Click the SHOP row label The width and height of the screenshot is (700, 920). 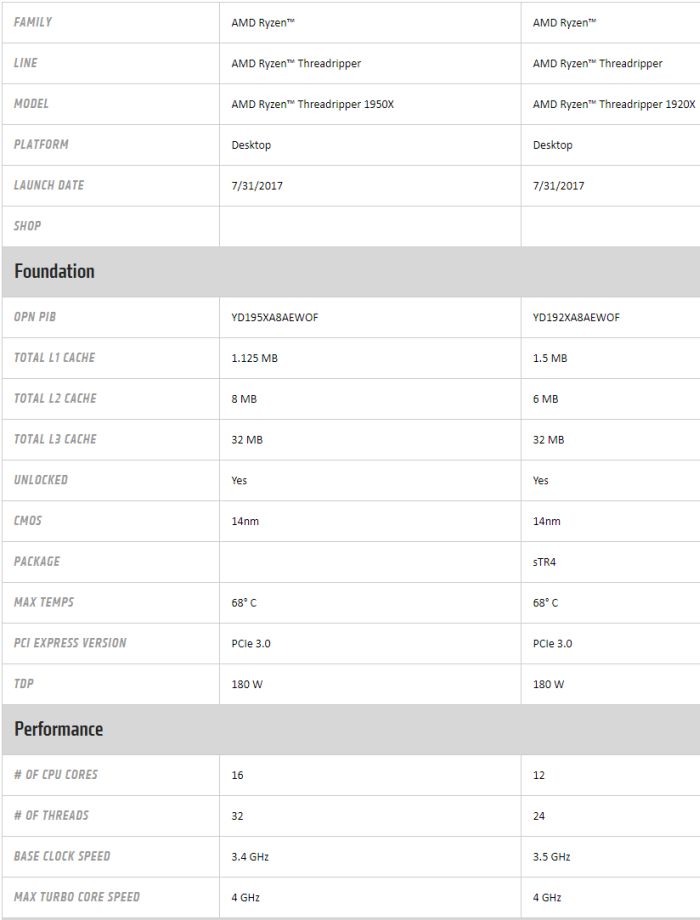(x=28, y=226)
